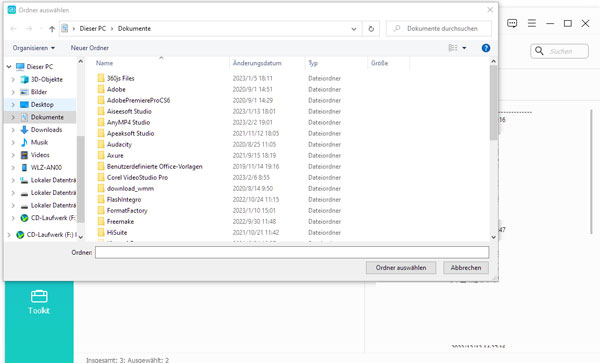The width and height of the screenshot is (600, 363).
Task: Open view options dropdown arrow
Action: click(464, 48)
